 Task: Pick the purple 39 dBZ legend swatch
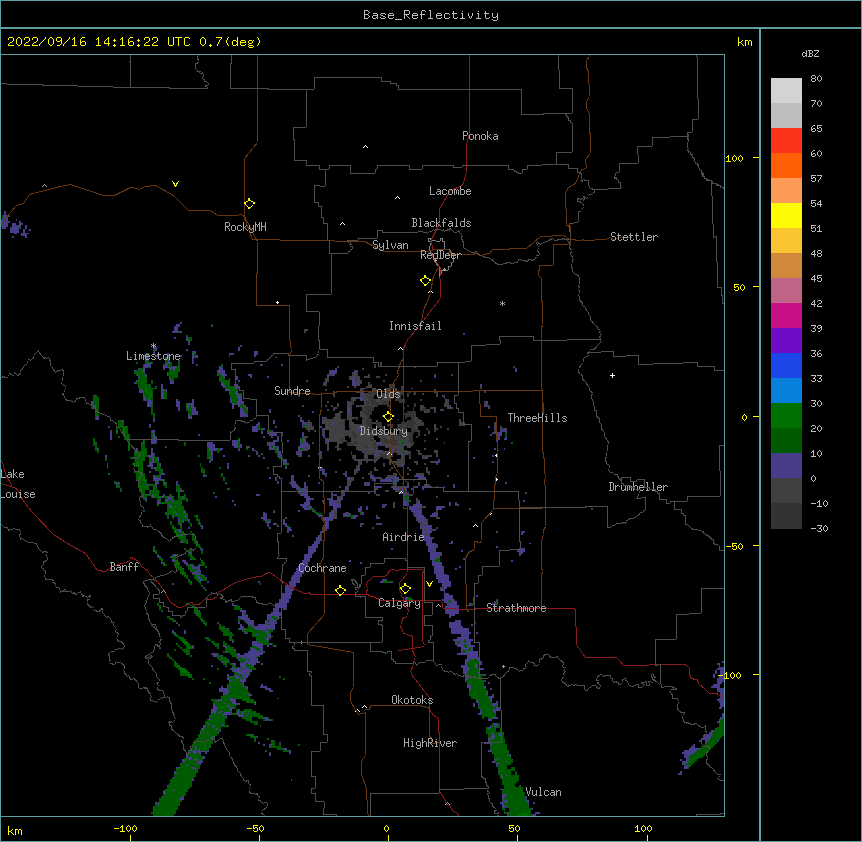(786, 341)
